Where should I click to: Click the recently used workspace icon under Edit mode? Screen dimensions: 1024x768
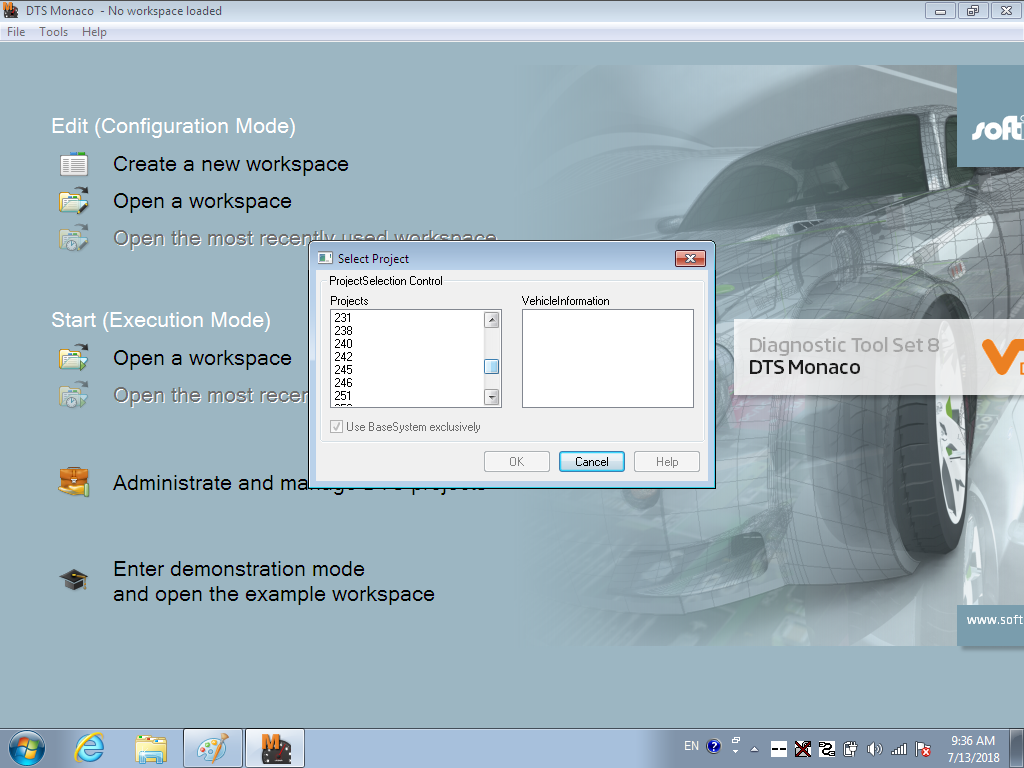pyautogui.click(x=74, y=238)
